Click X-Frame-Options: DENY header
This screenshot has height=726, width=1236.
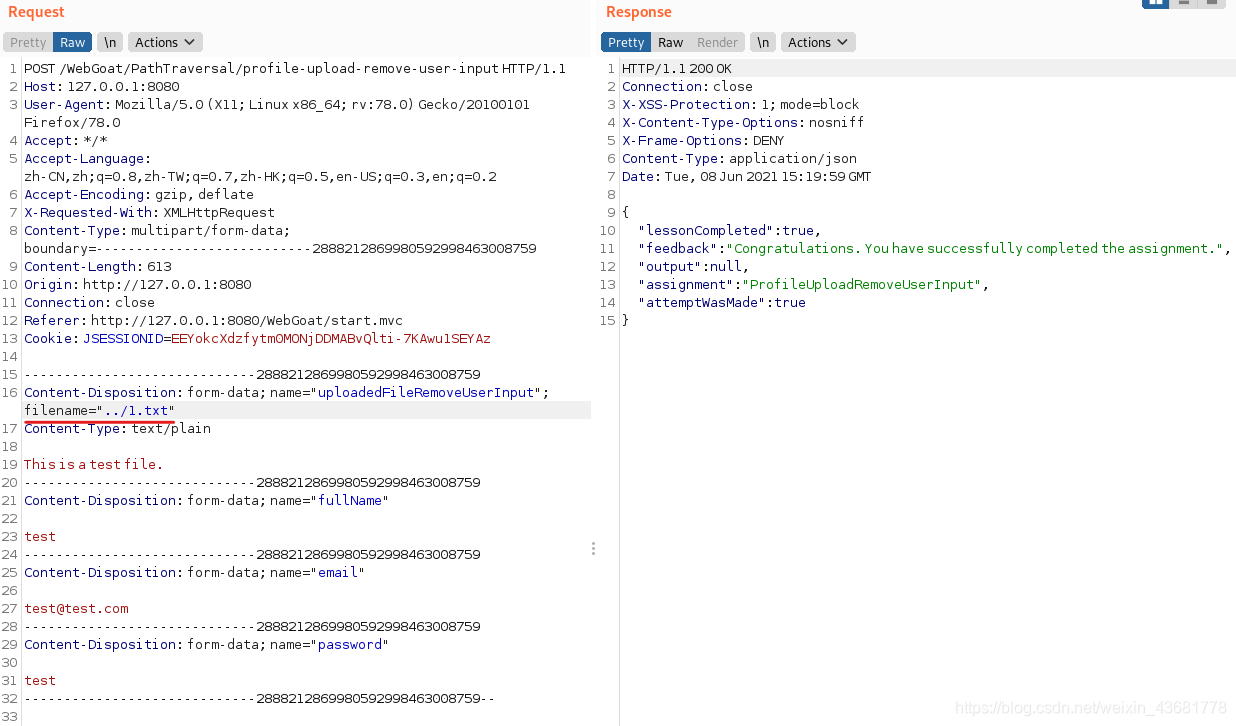(x=704, y=140)
